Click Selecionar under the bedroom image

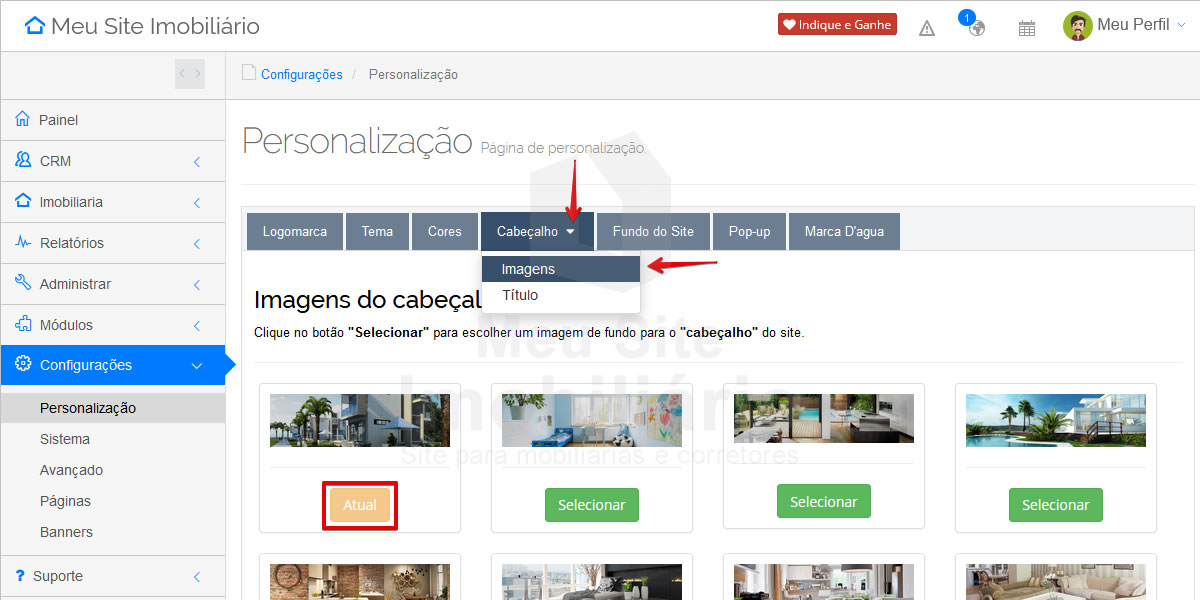tap(591, 505)
